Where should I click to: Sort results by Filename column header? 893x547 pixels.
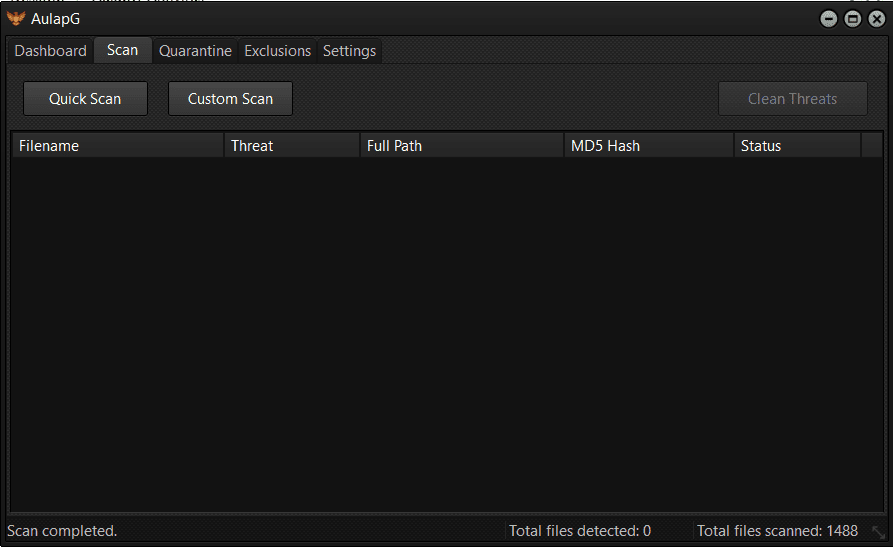pyautogui.click(x=117, y=146)
